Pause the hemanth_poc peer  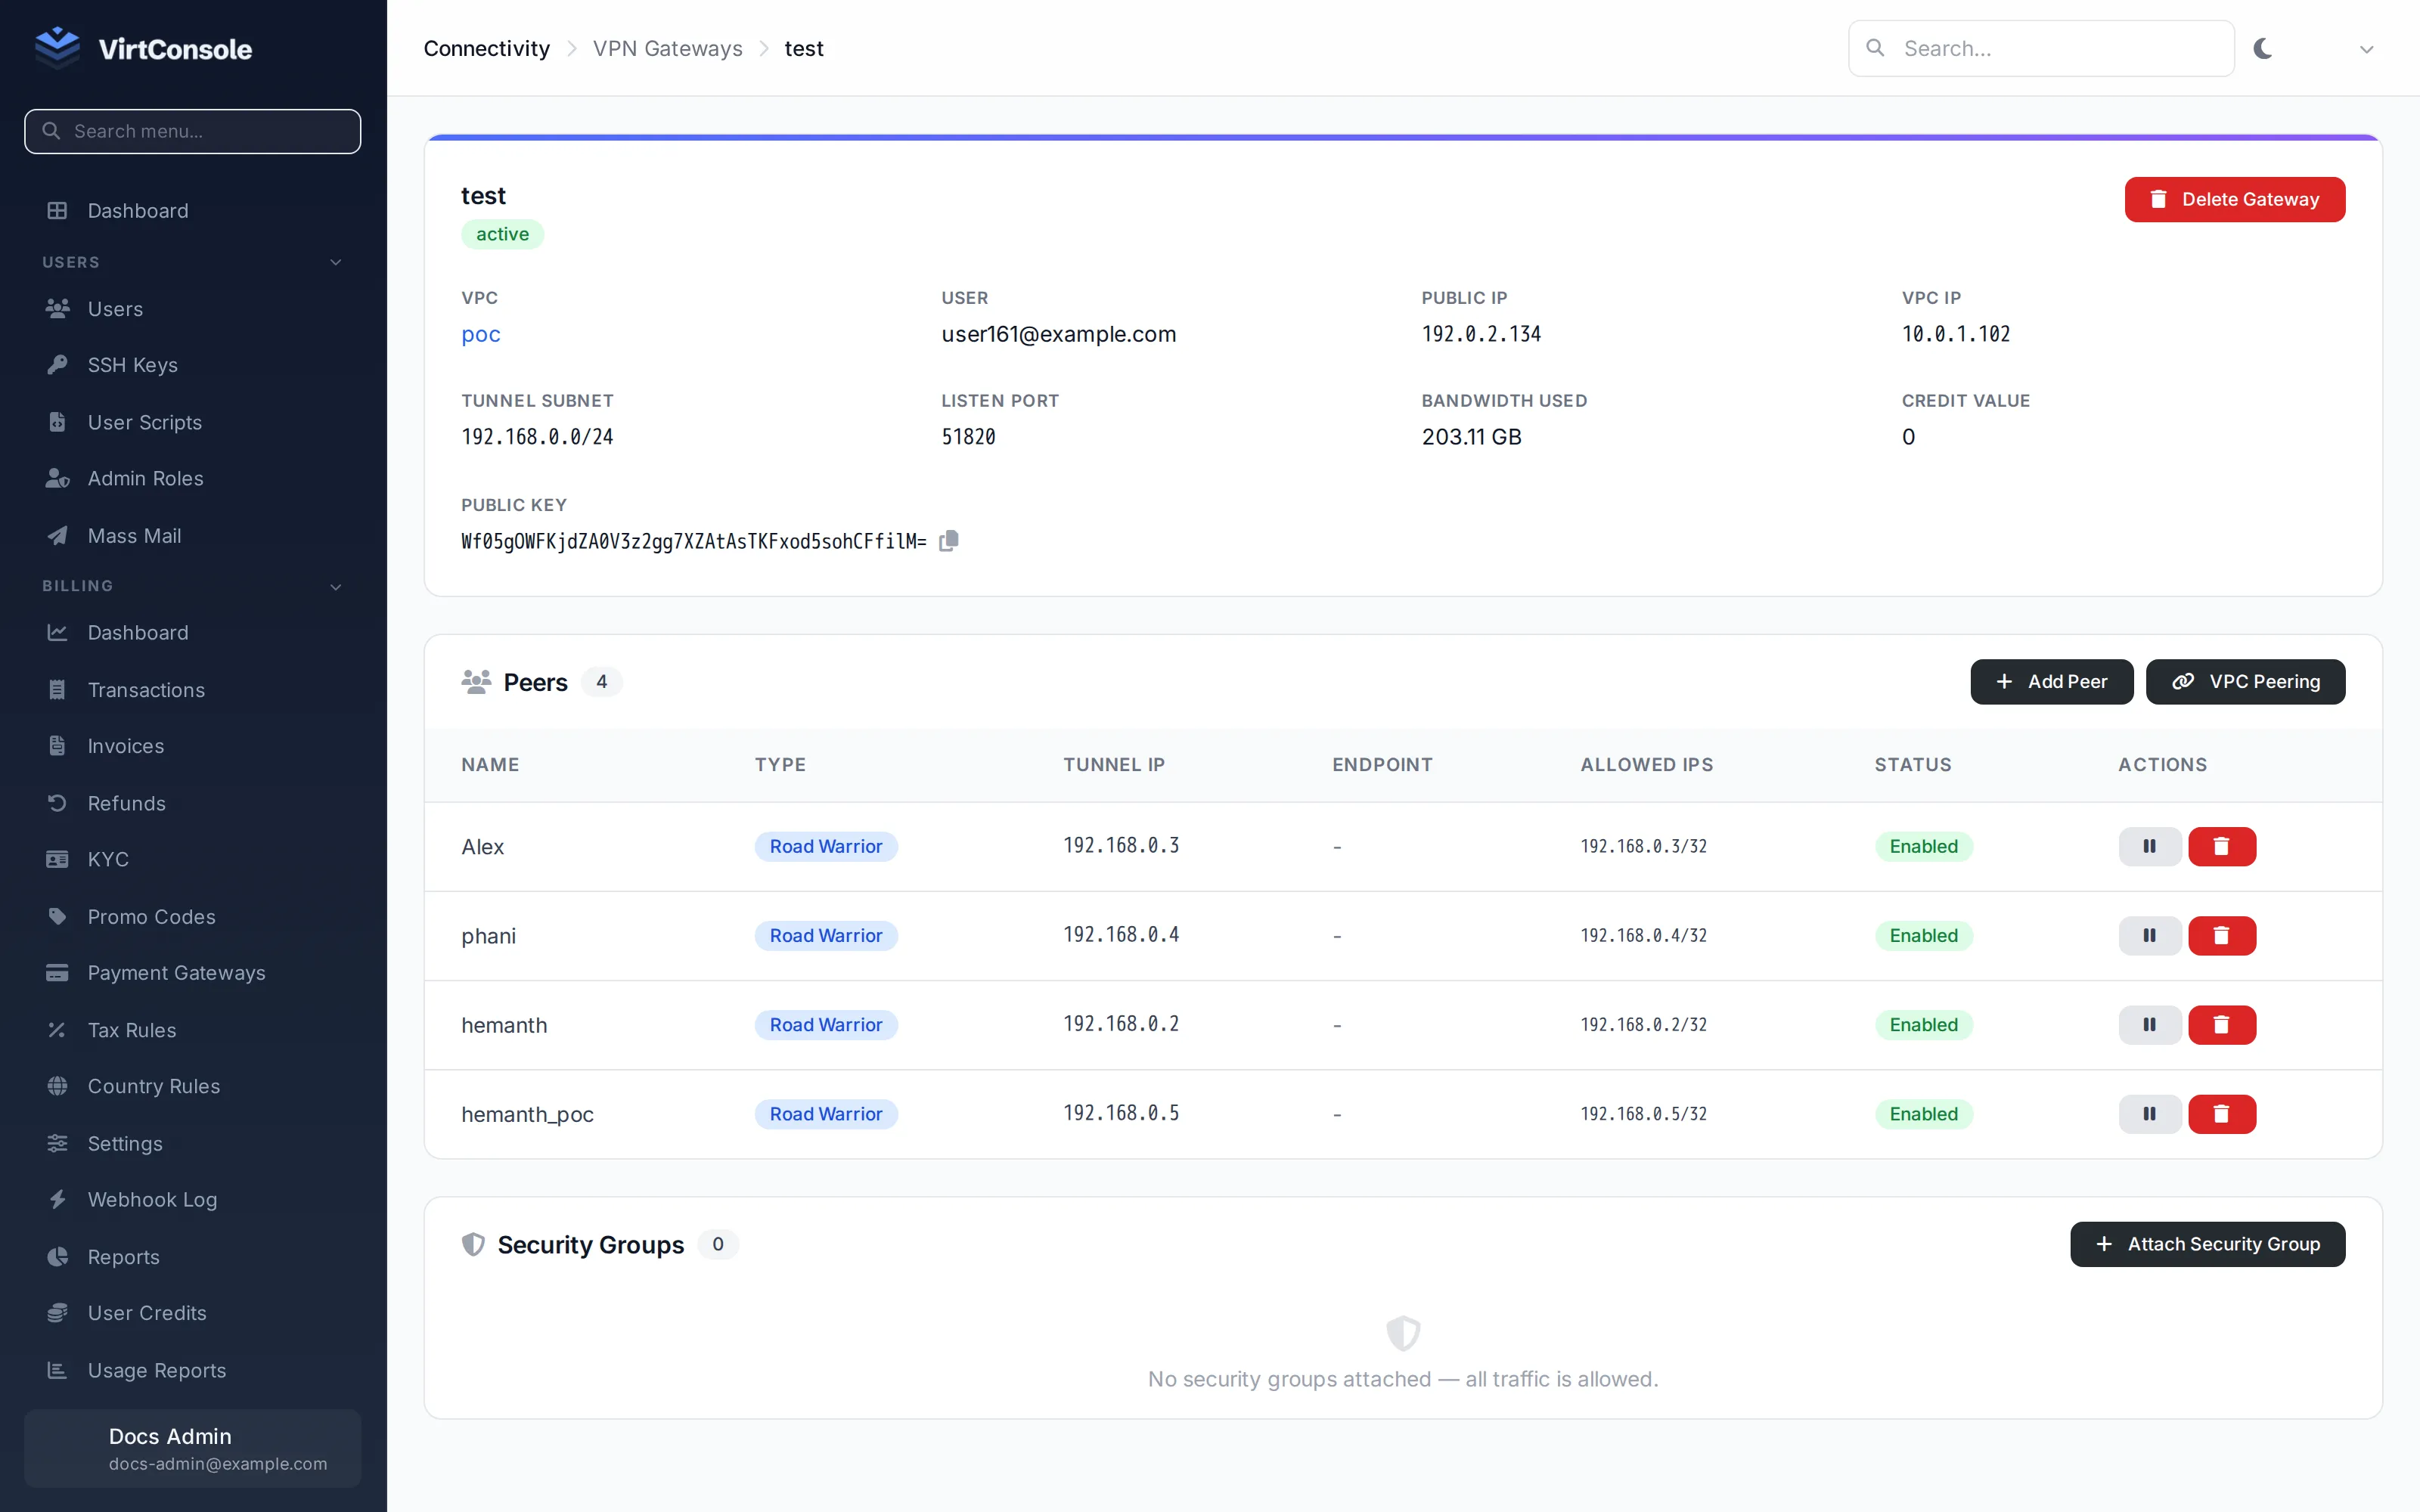click(x=2149, y=1113)
